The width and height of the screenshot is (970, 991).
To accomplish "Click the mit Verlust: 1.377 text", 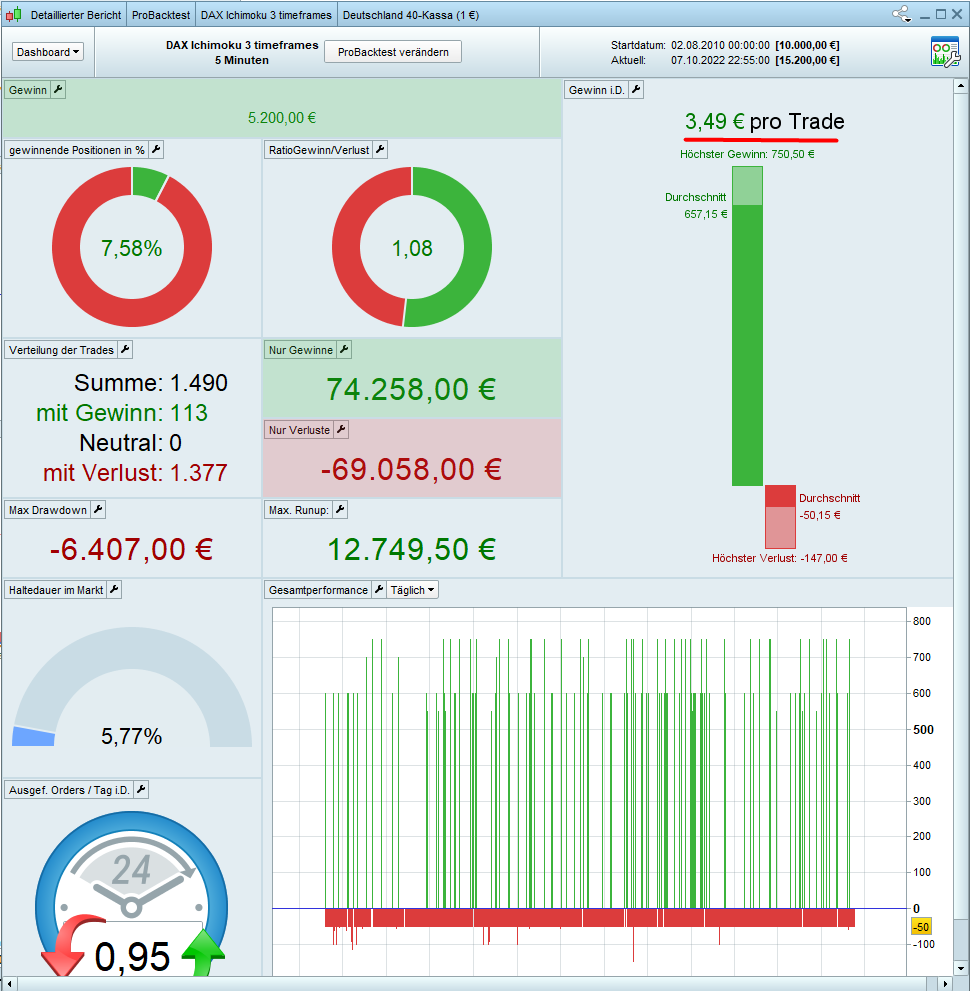I will 135,473.
